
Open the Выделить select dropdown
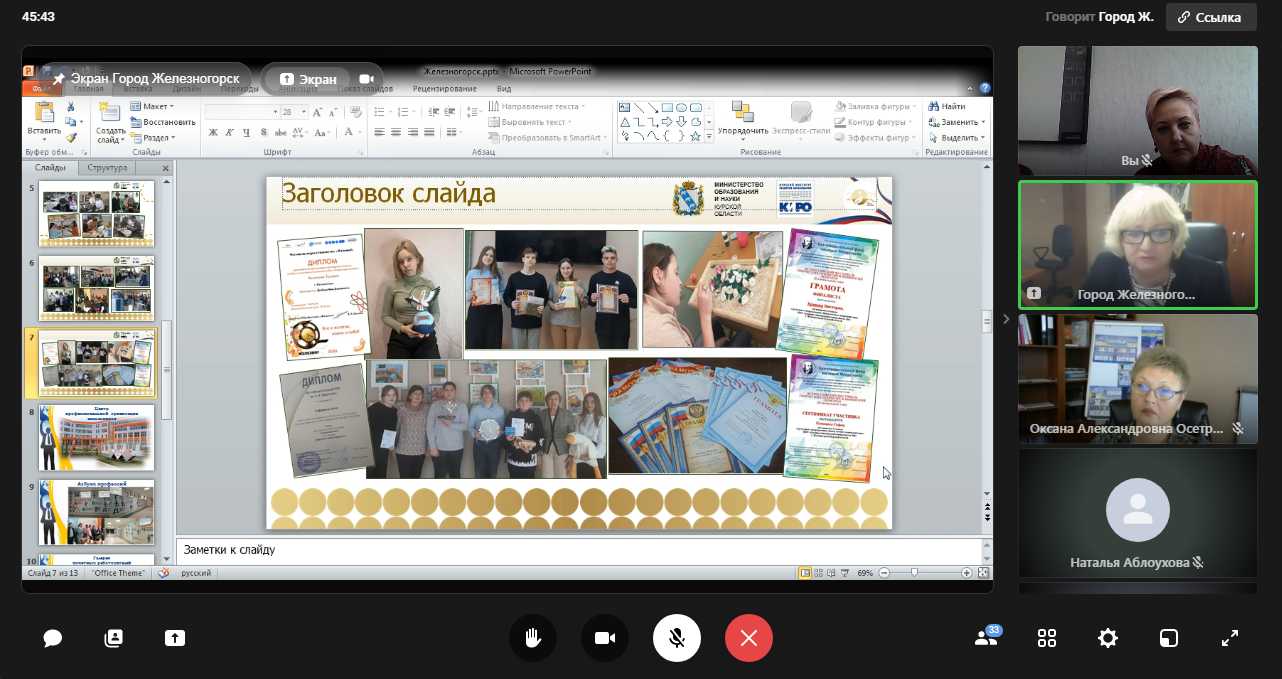pyautogui.click(x=957, y=138)
